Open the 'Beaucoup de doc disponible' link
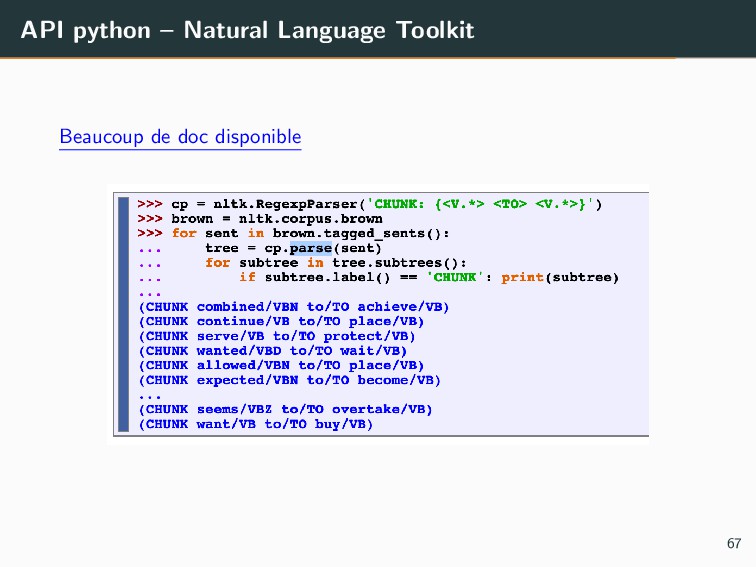756x567 pixels. click(x=180, y=137)
